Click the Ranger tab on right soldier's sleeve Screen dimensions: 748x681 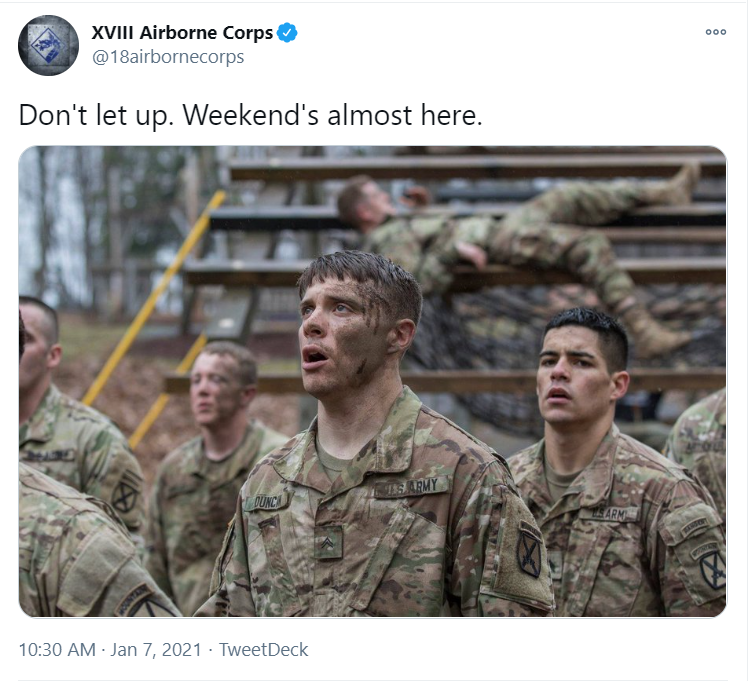click(x=694, y=526)
